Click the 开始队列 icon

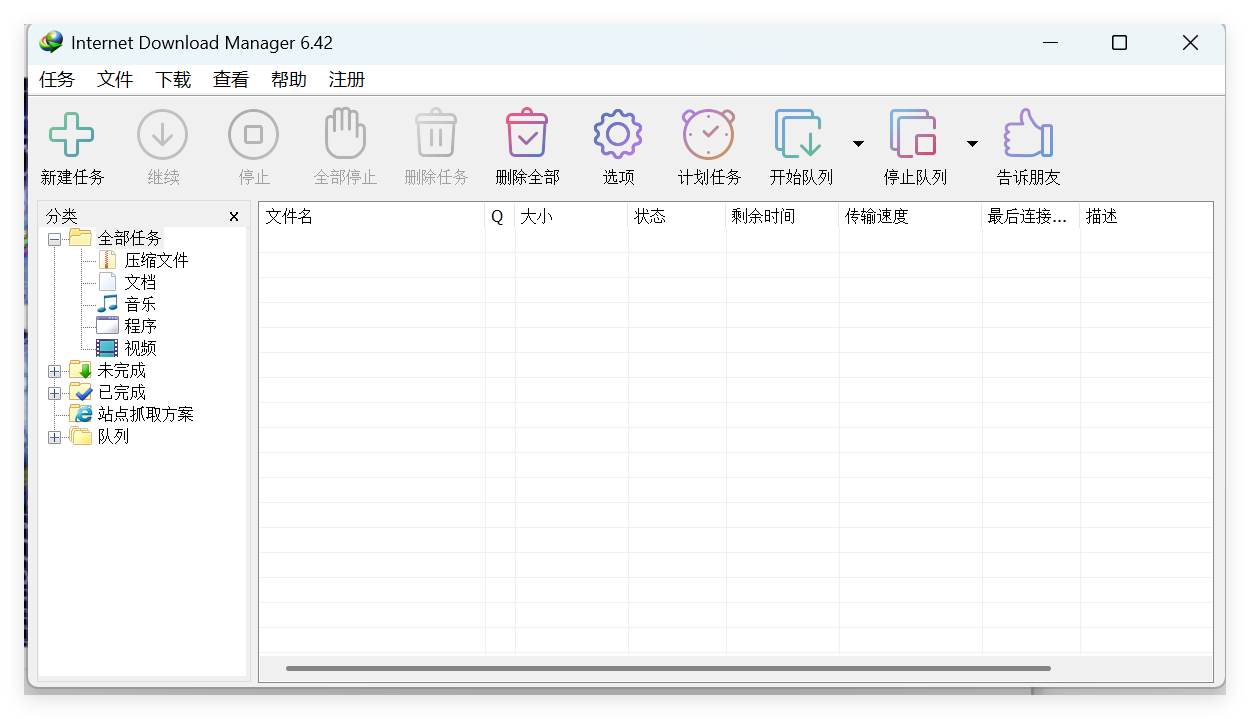click(x=799, y=134)
